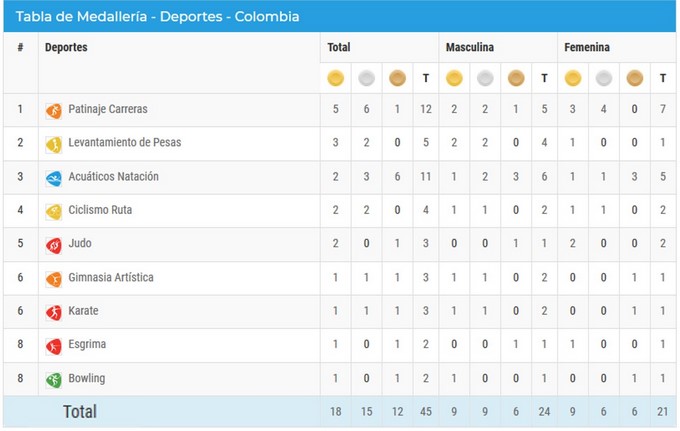Click the Levantamiento de Pesas icon
The width and height of the screenshot is (680, 431).
54,145
